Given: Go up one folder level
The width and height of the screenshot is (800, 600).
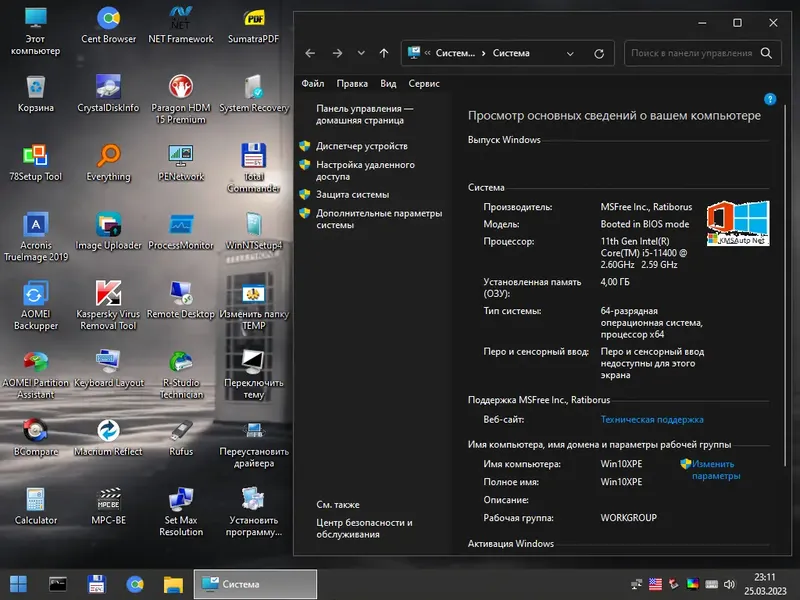Looking at the screenshot, I should coord(384,53).
